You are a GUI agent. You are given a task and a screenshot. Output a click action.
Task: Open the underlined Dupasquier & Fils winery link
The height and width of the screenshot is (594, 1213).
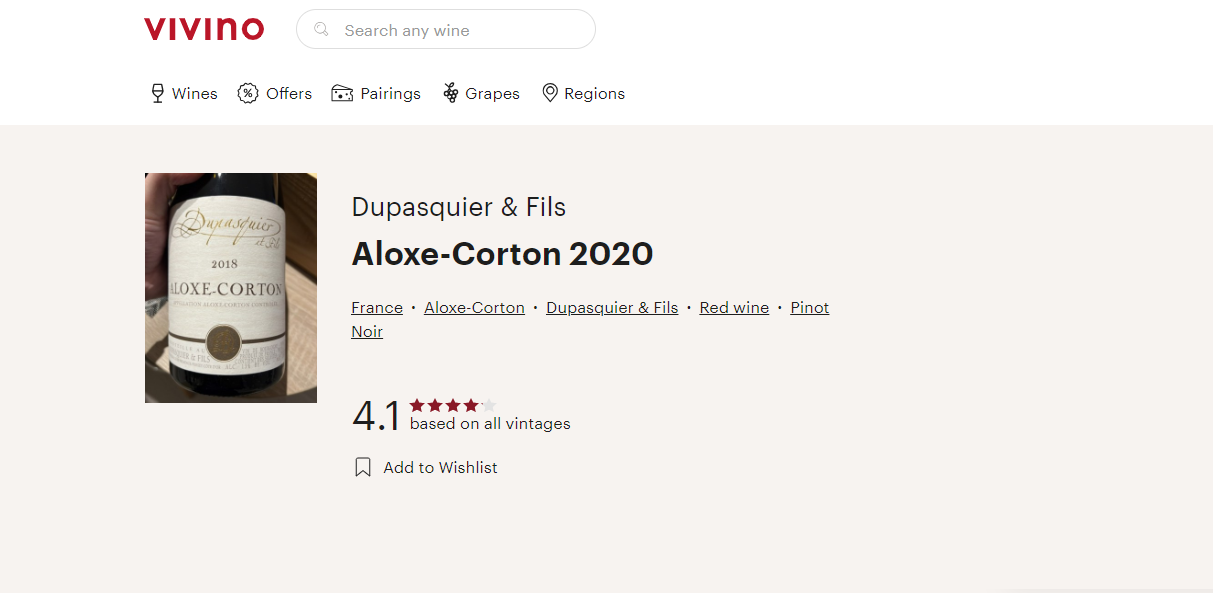click(x=612, y=308)
